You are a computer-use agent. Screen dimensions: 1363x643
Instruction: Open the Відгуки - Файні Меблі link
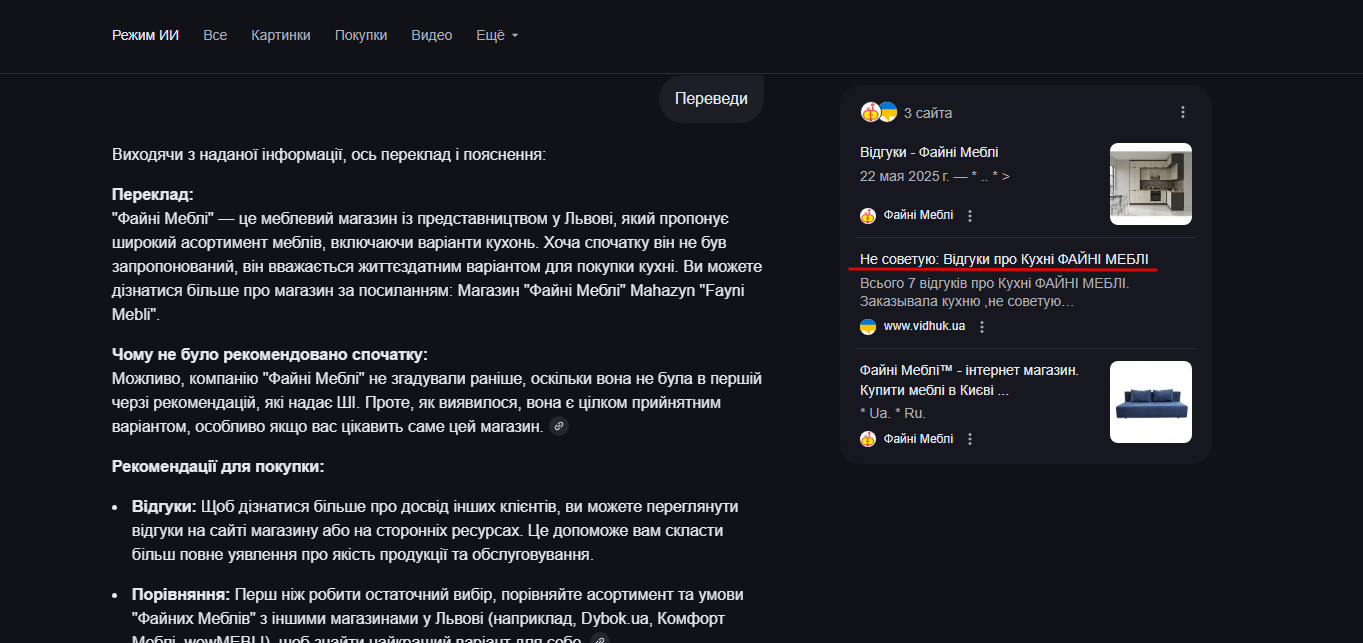click(x=929, y=152)
